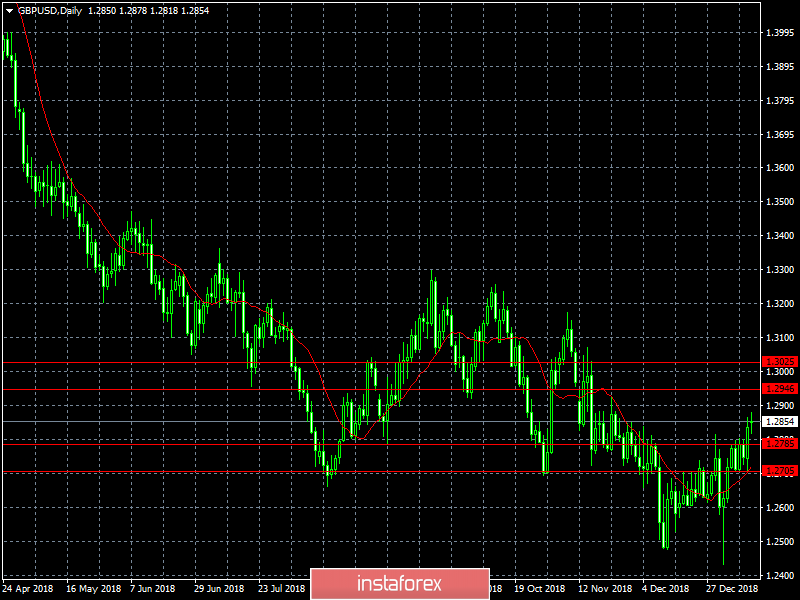Image resolution: width=800 pixels, height=600 pixels.
Task: Select the 1.3995 price scale label
Action: (780, 33)
